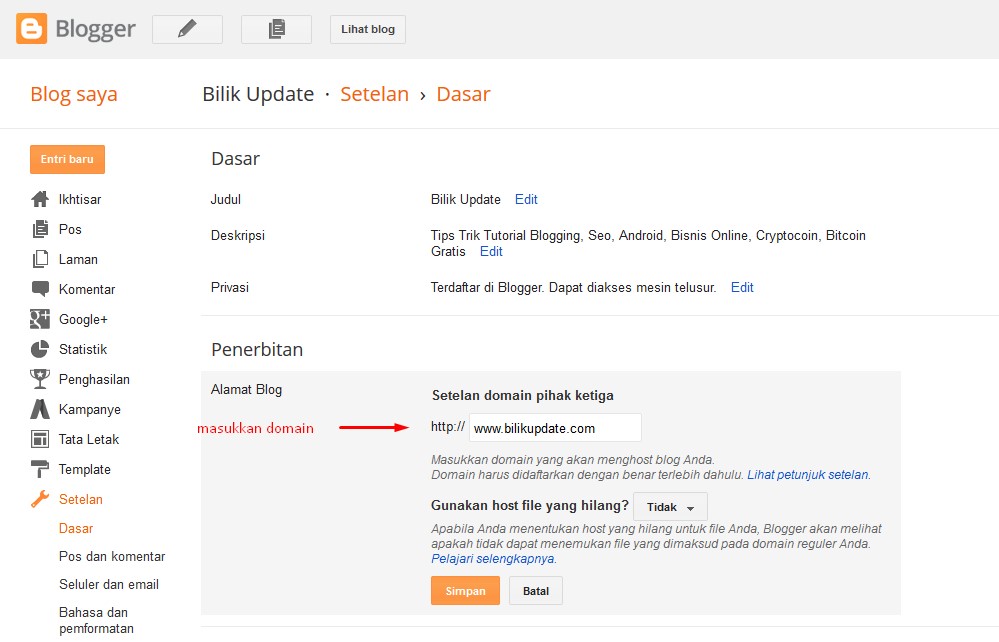Click the Pos documents icon
The height and width of the screenshot is (642, 999).
[40, 229]
